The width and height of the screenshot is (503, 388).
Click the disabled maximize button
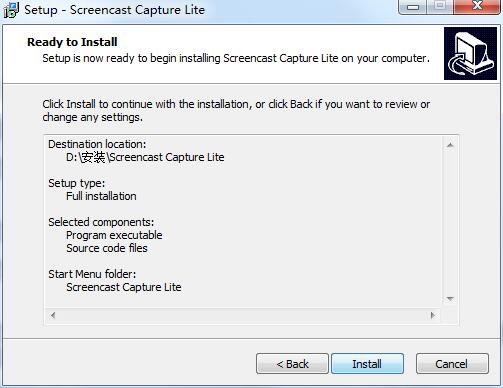440,7
